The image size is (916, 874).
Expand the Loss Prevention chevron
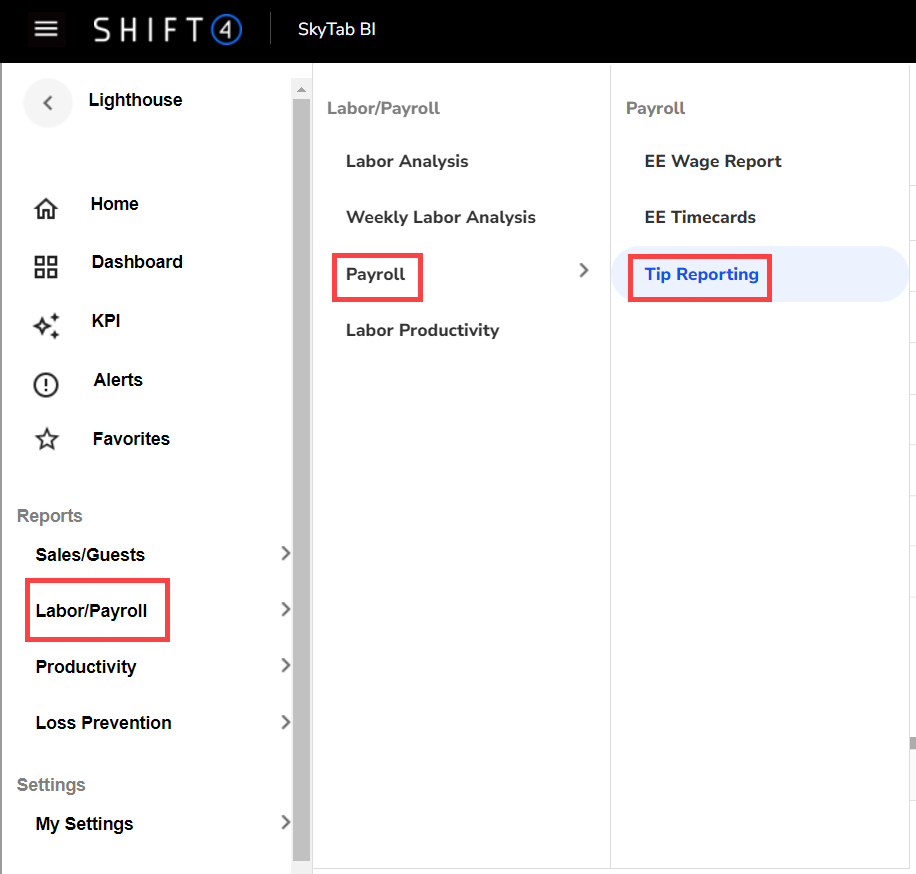tap(286, 722)
